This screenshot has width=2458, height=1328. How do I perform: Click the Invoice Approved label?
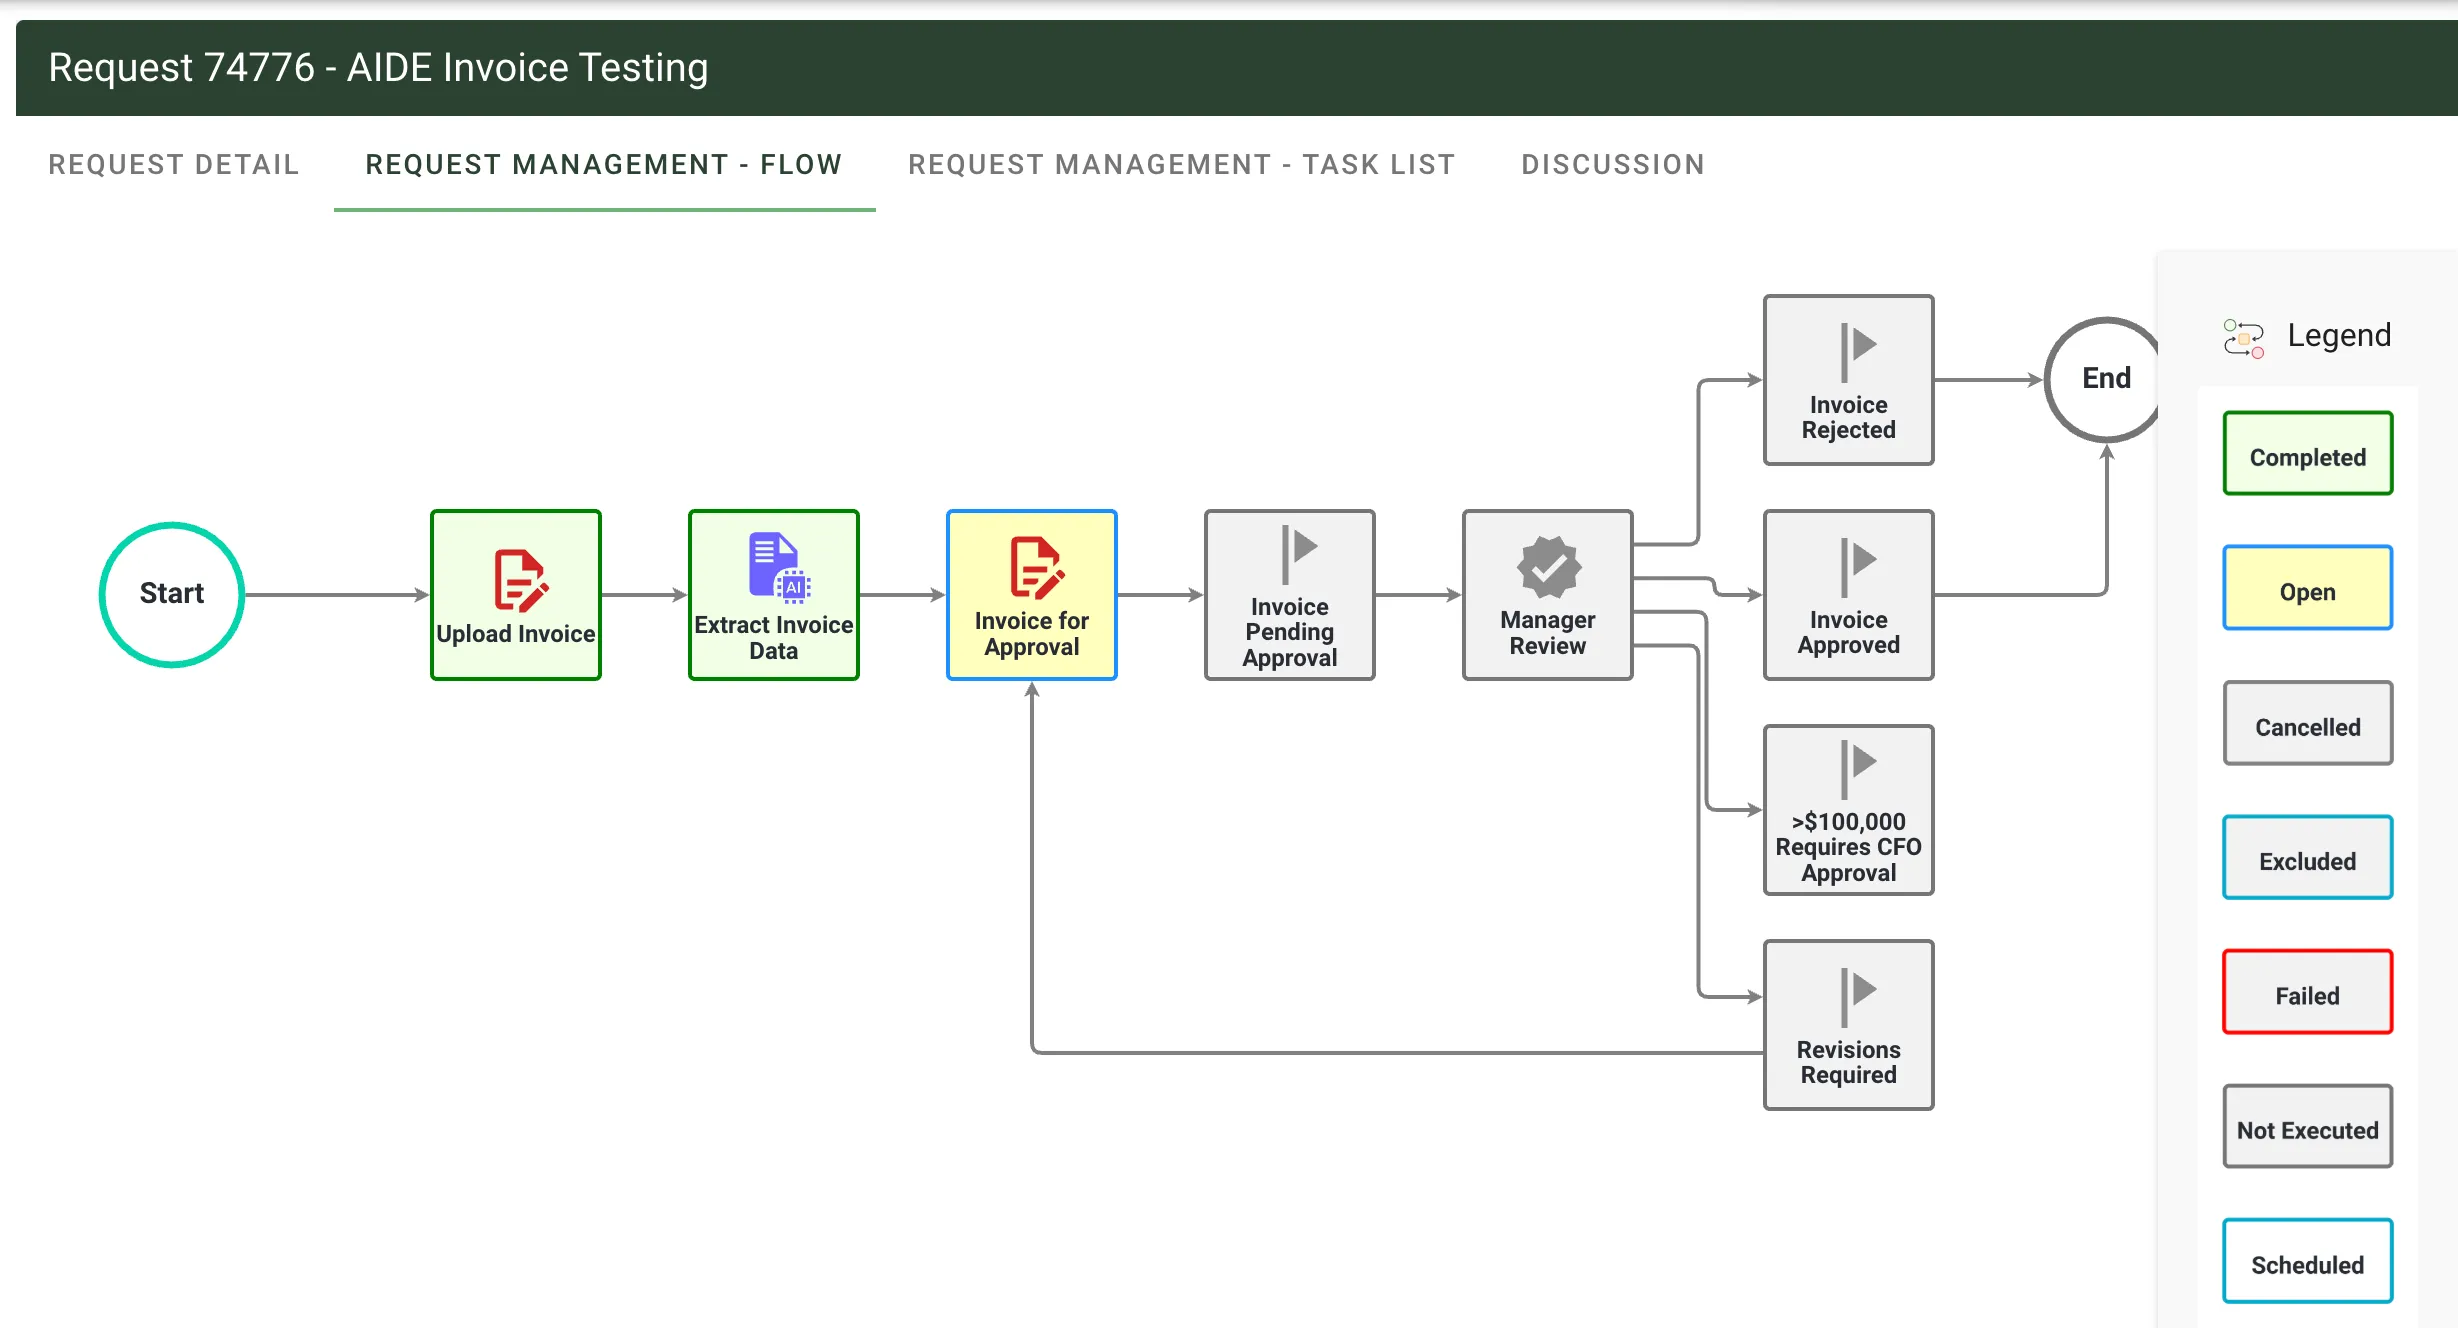[1849, 632]
